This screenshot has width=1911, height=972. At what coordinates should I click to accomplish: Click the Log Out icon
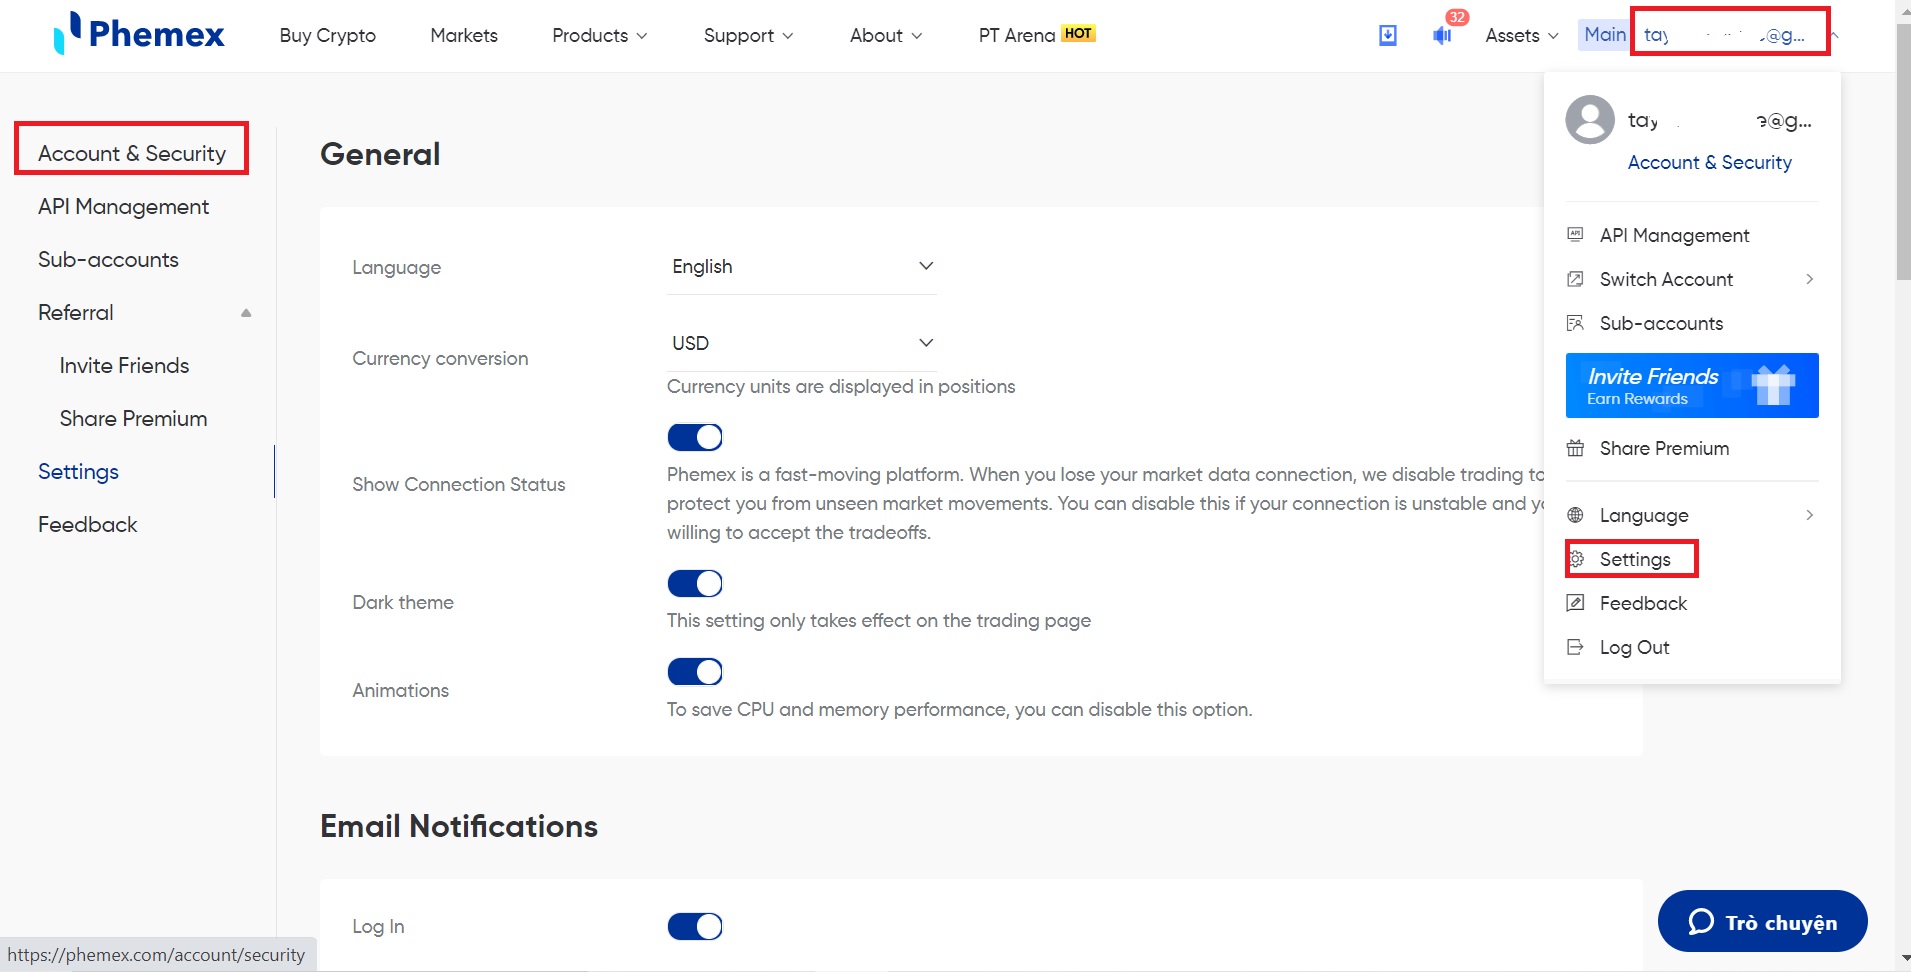click(1575, 647)
